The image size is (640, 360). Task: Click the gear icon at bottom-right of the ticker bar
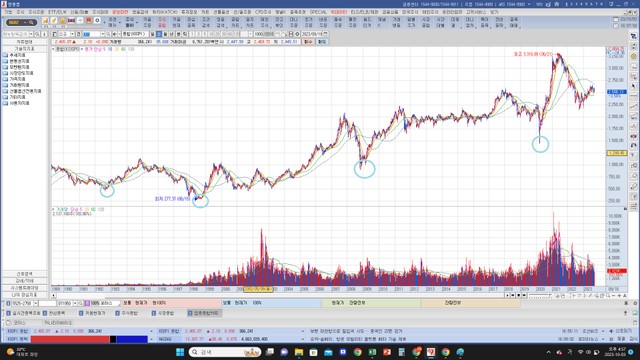[x=611, y=339]
